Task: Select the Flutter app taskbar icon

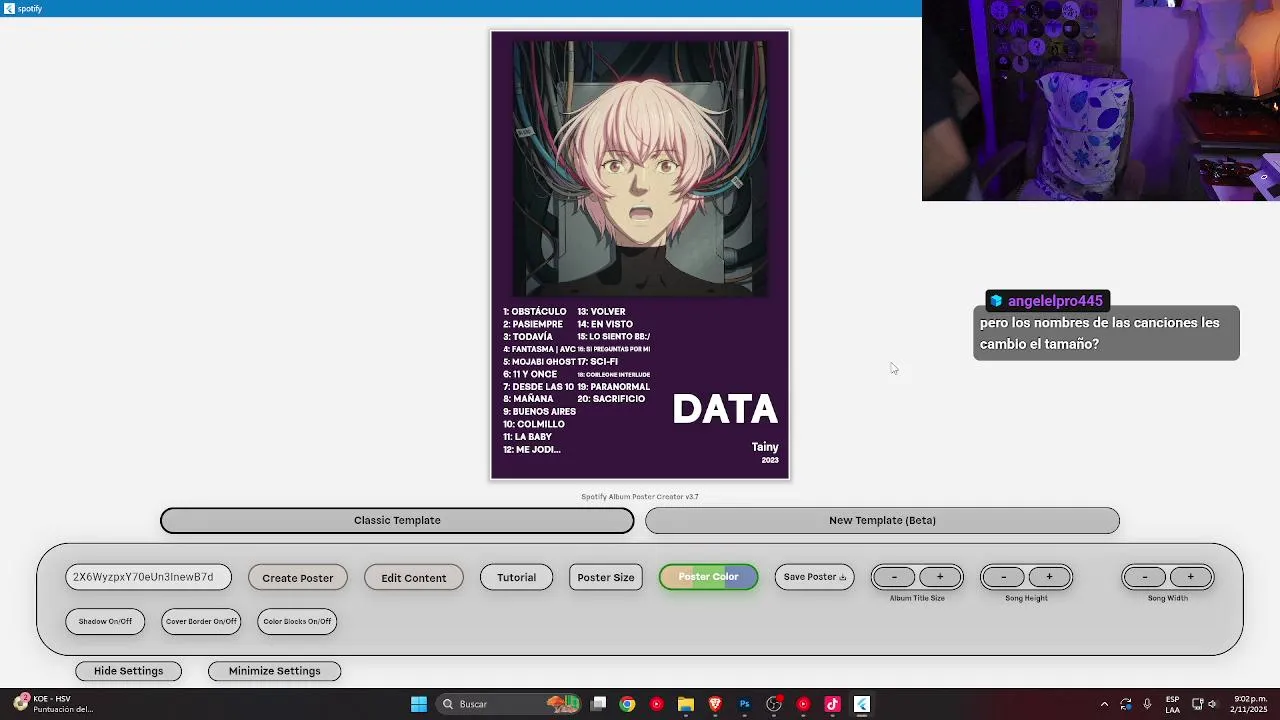Action: click(862, 704)
